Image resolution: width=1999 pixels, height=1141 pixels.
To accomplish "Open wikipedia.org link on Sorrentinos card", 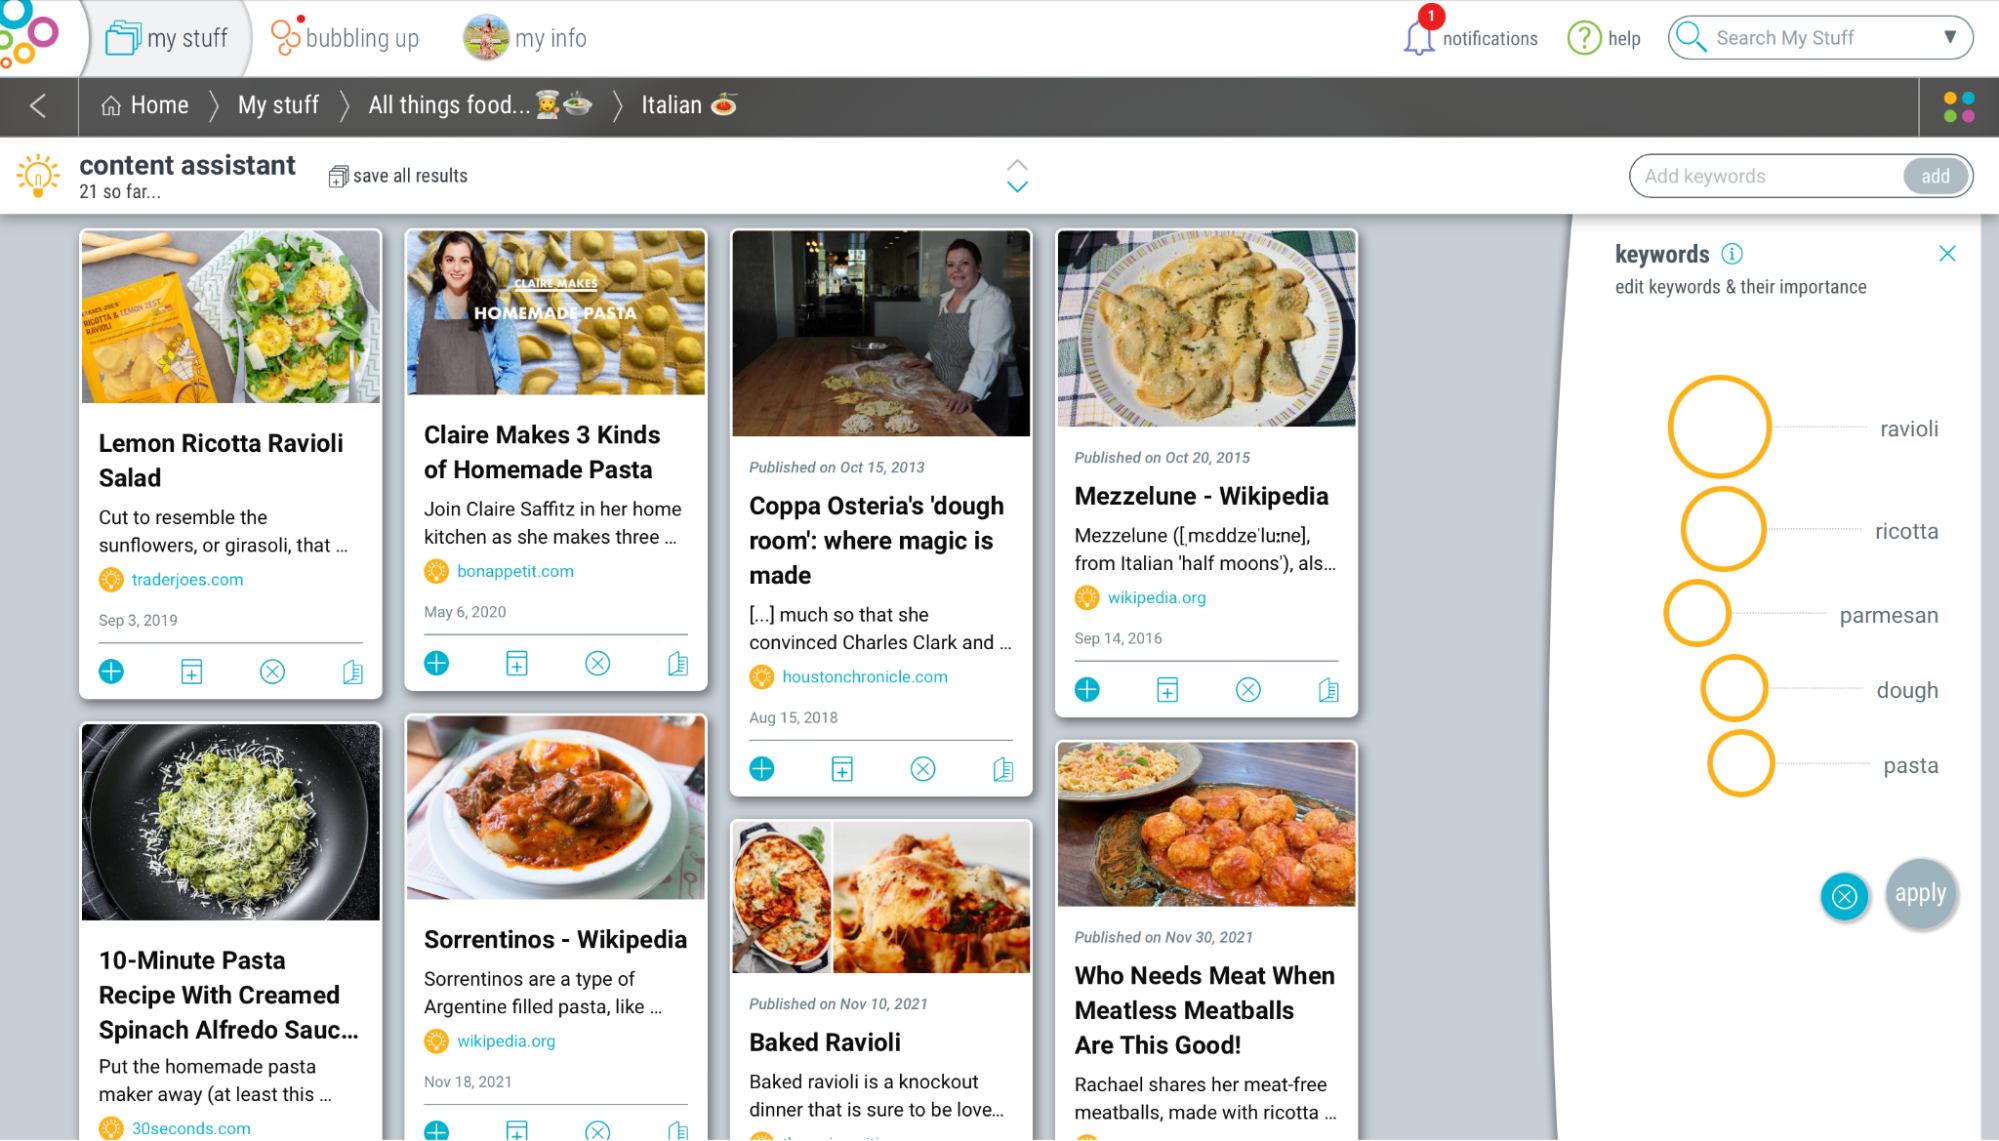I will pos(505,1041).
